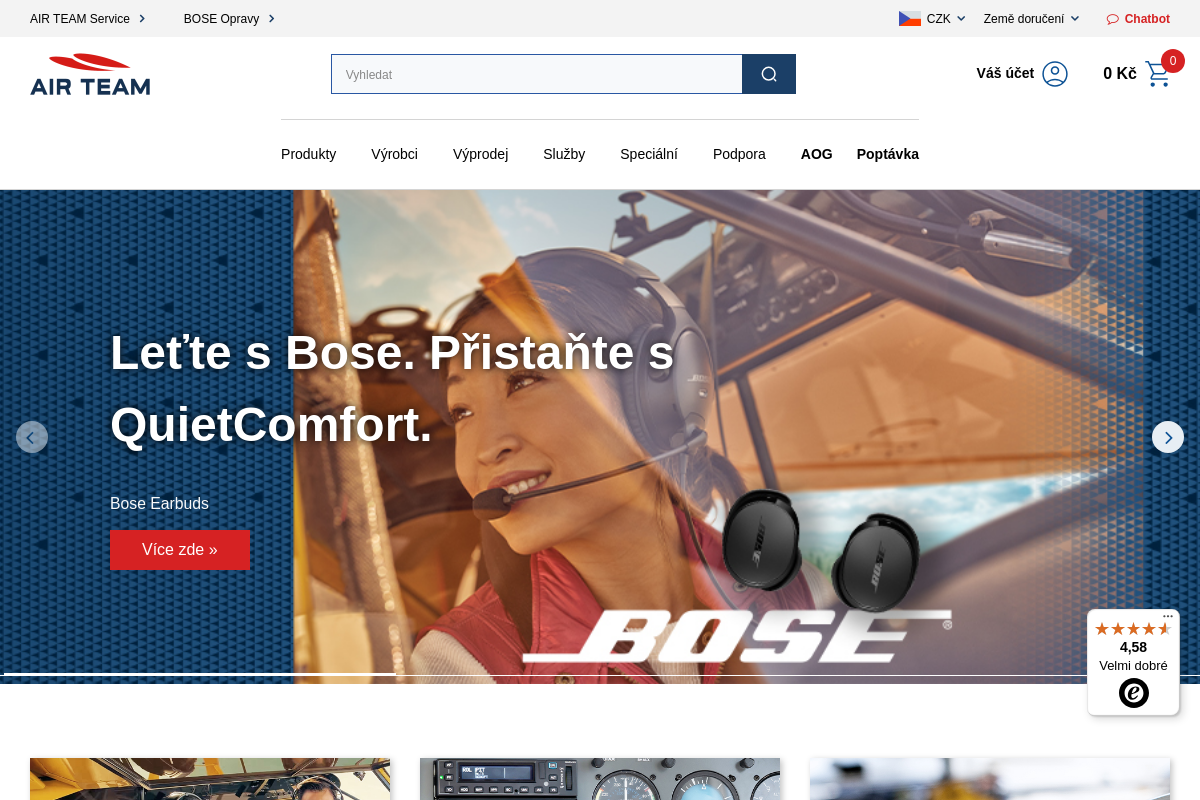Screen dimensions: 1200x800
Task: Click the star rating in widget
Action: coord(1133,629)
